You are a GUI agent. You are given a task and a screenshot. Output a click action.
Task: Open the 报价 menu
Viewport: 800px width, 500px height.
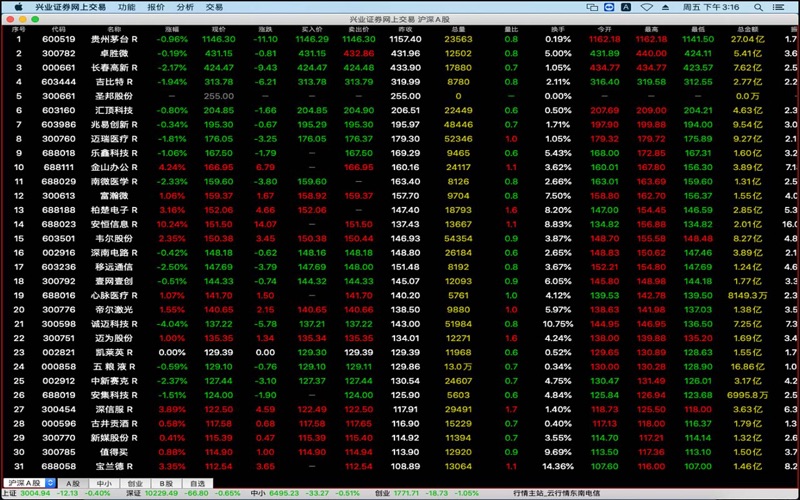pyautogui.click(x=156, y=7)
